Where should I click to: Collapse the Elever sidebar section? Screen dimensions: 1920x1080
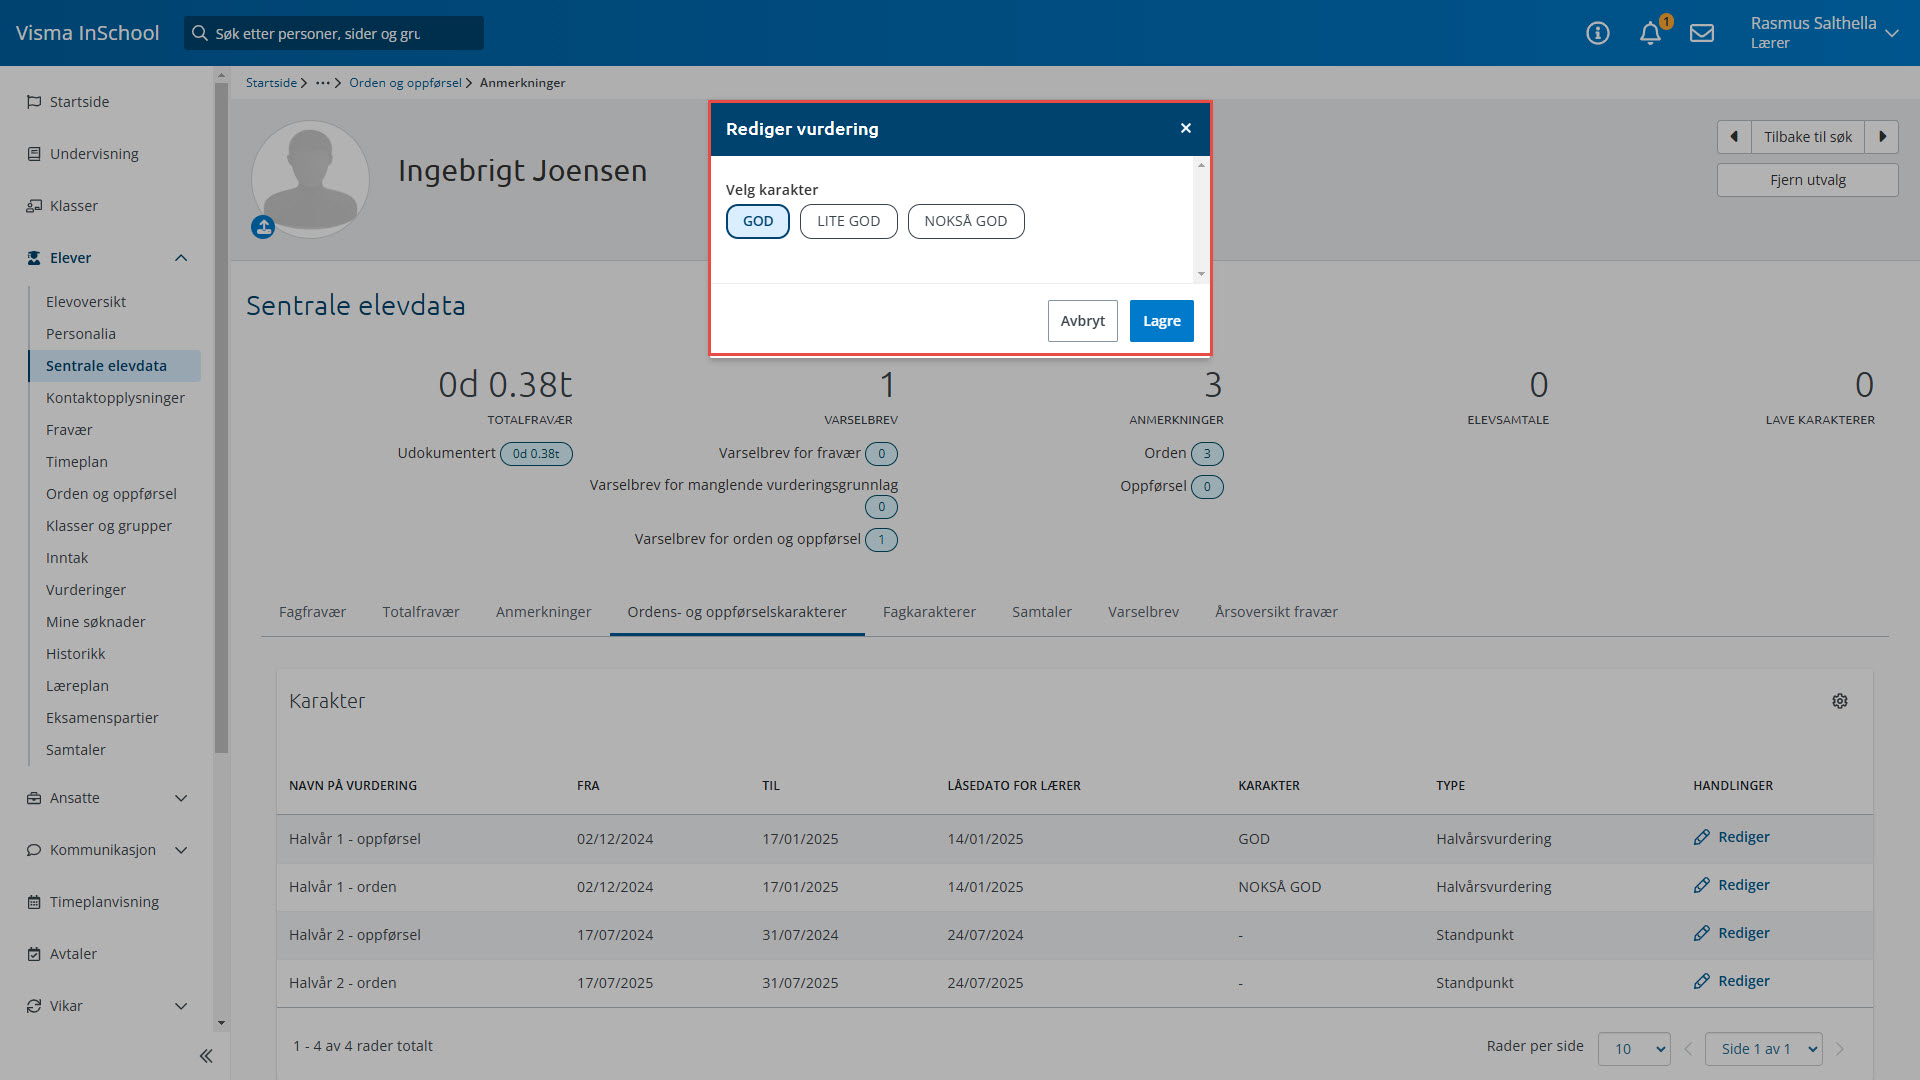click(x=181, y=258)
